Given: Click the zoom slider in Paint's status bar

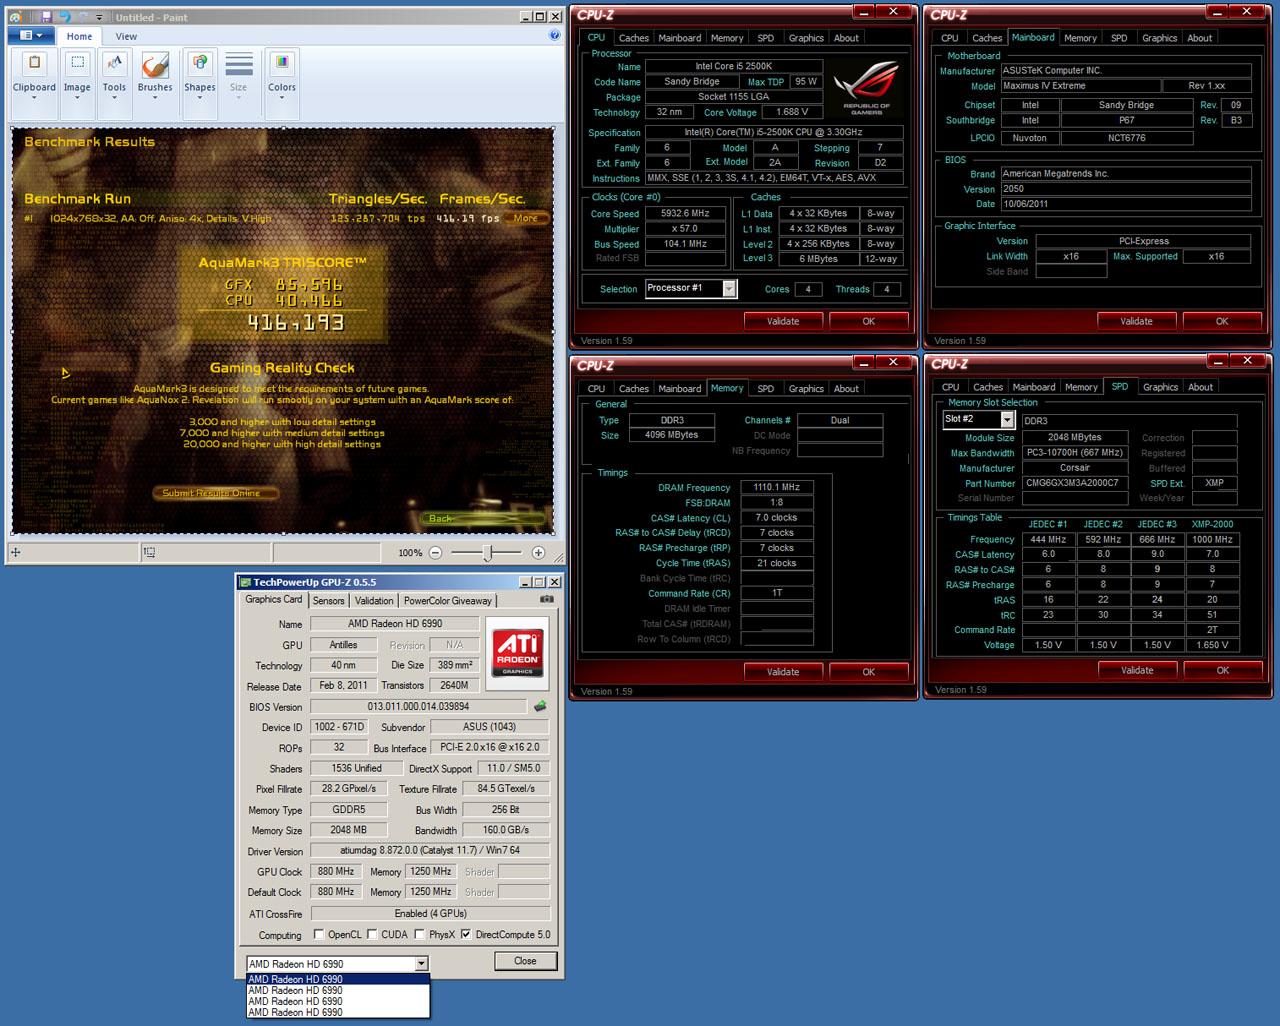Looking at the screenshot, I should 487,552.
